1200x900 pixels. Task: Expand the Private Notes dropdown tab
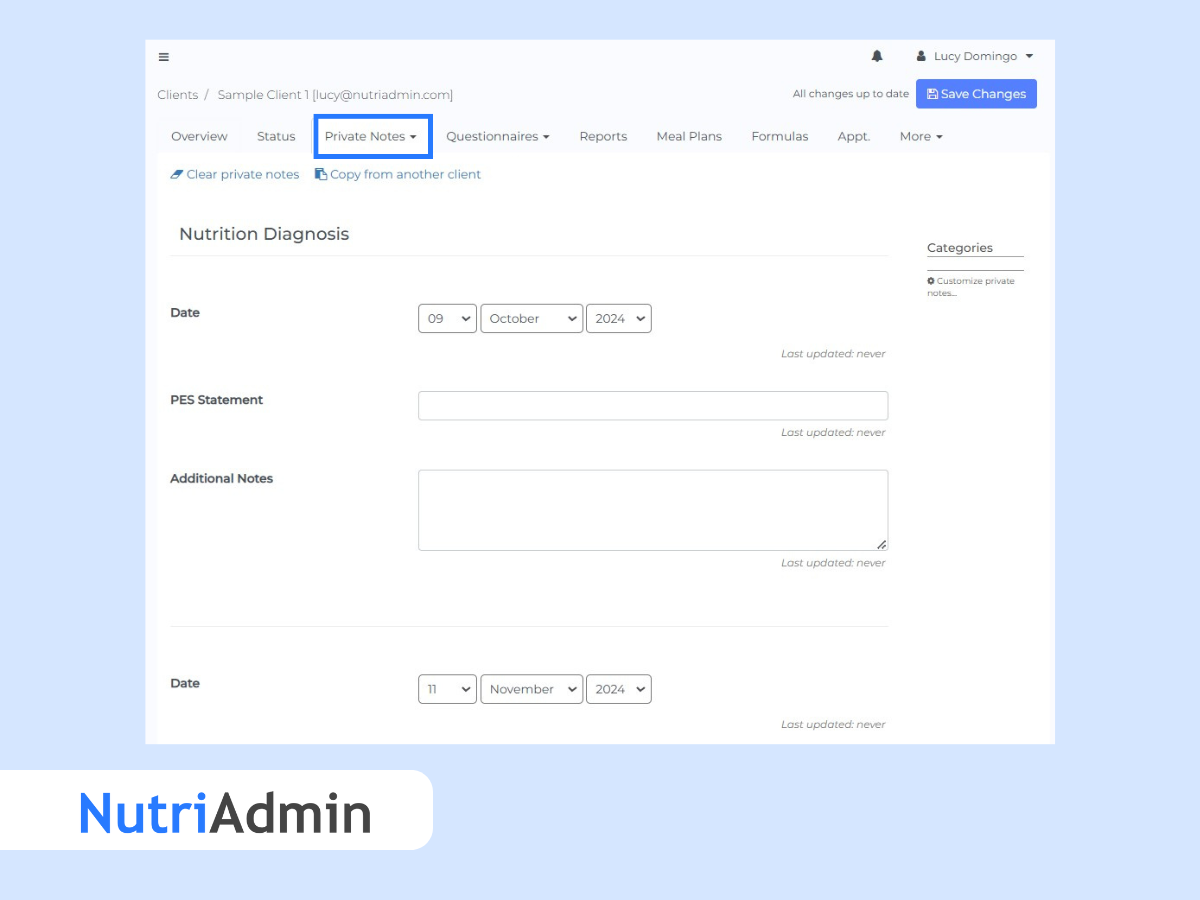[371, 136]
